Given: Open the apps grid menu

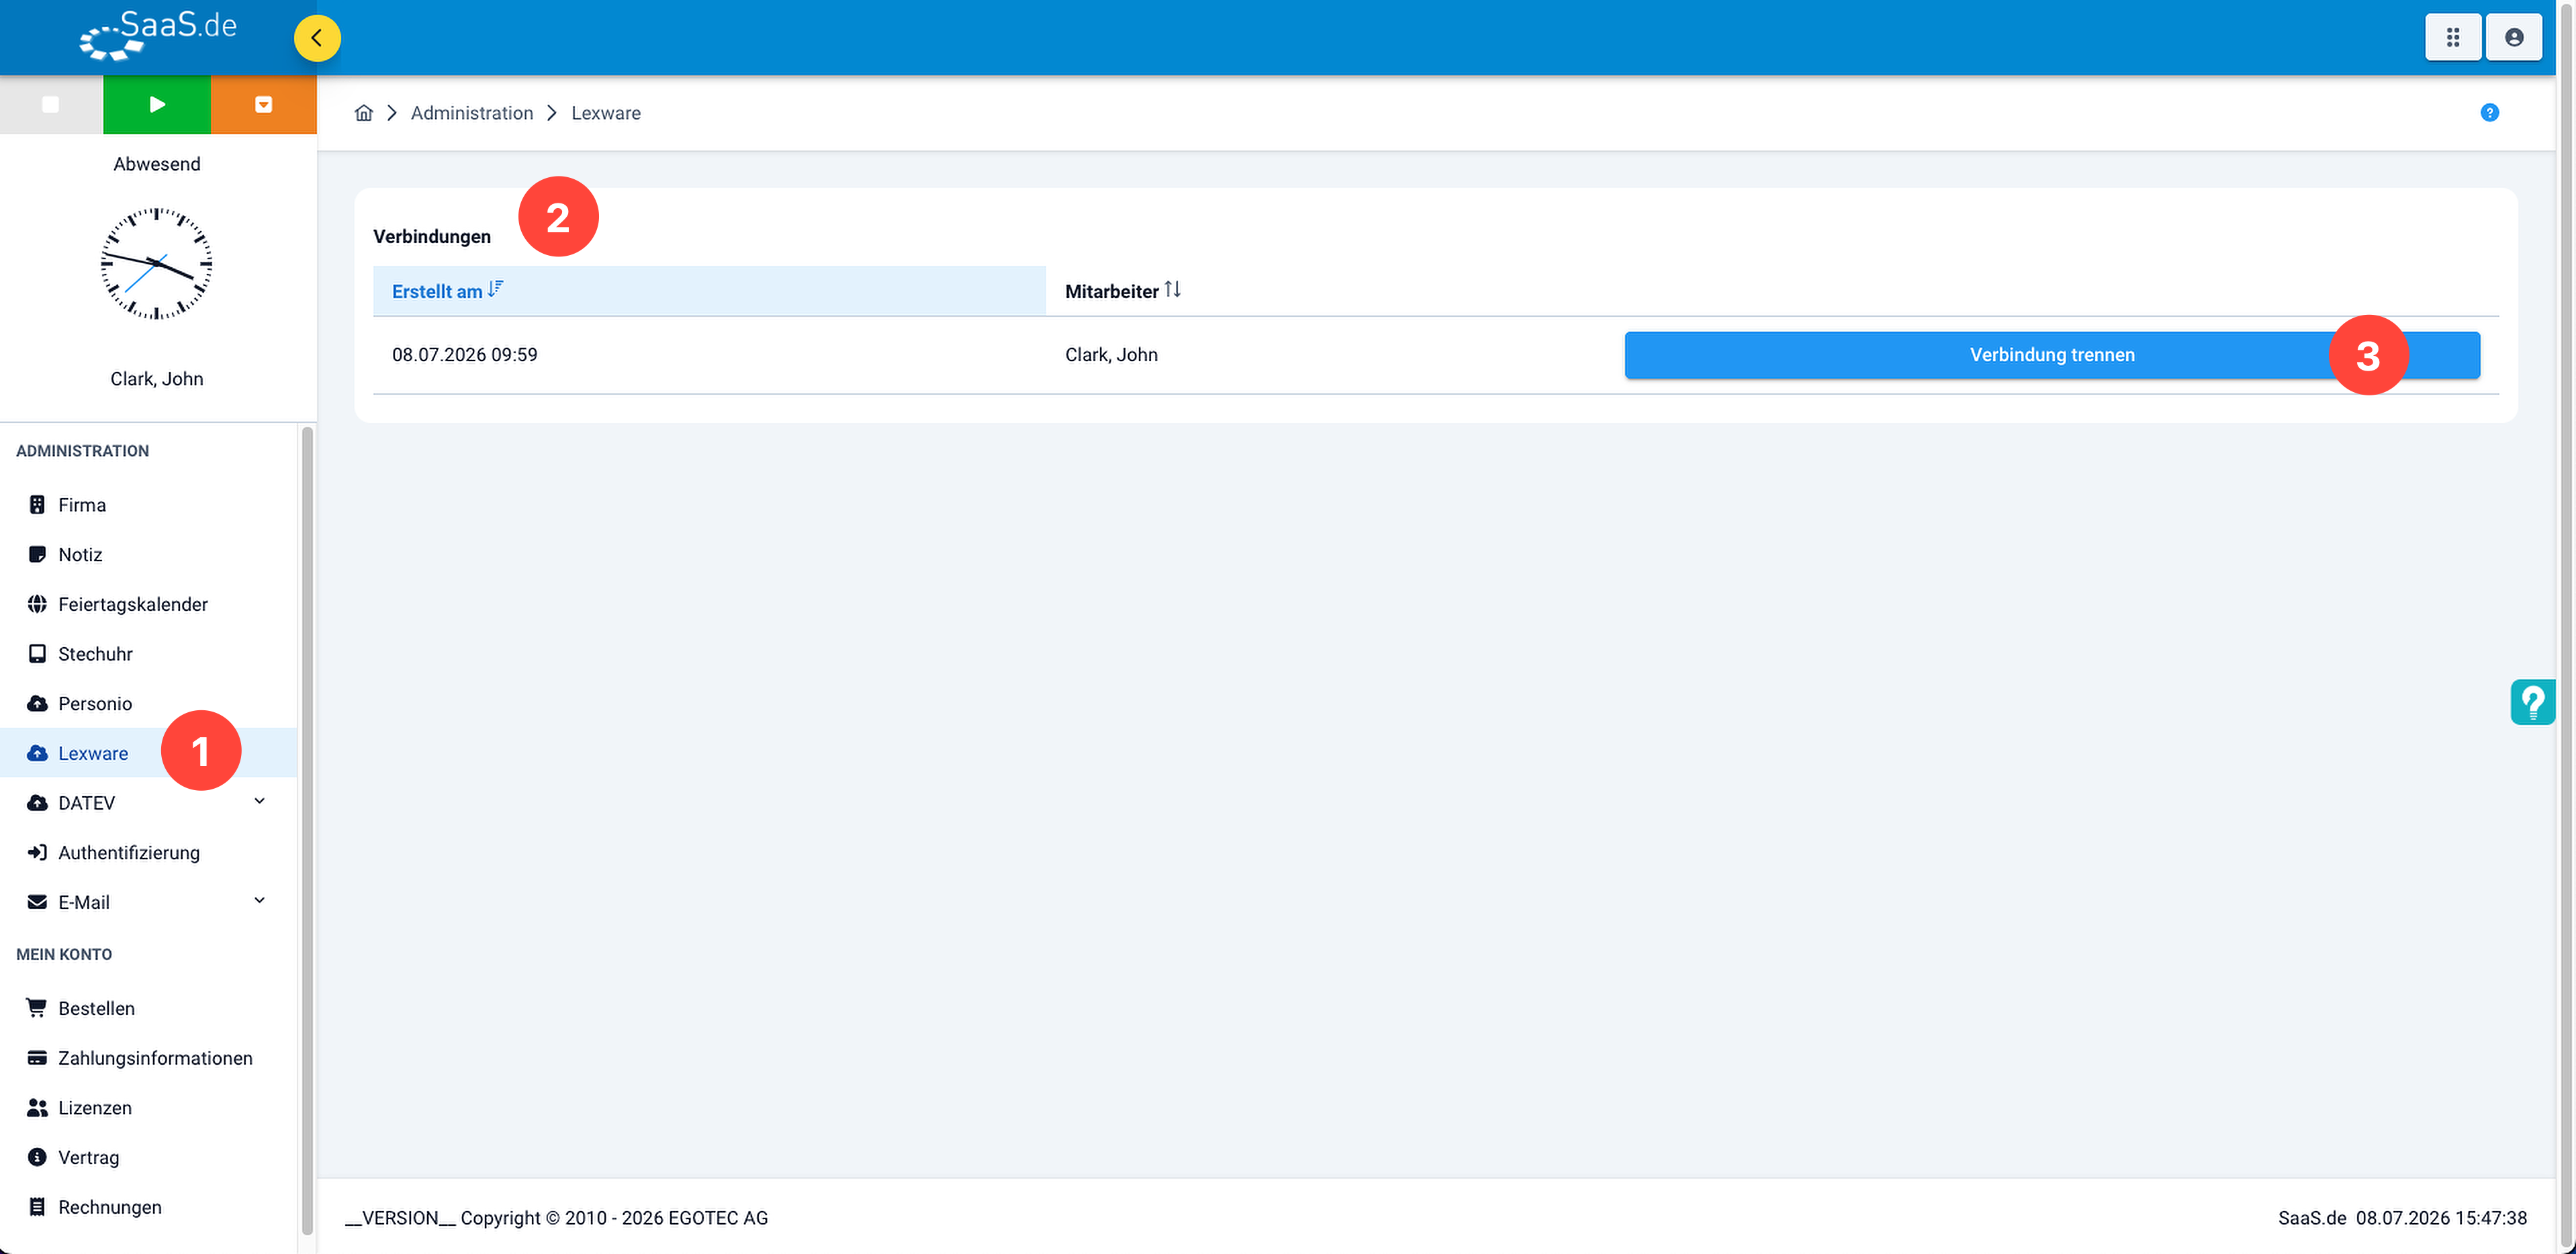Looking at the screenshot, I should pyautogui.click(x=2452, y=37).
